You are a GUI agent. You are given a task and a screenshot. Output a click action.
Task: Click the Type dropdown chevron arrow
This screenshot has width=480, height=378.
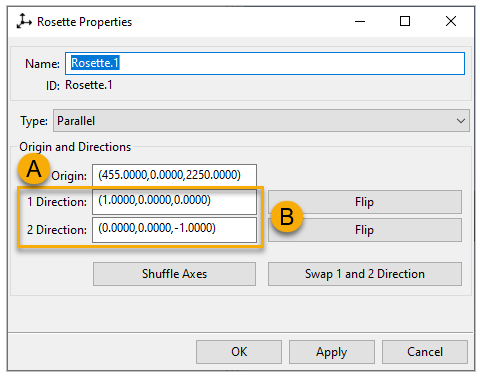[461, 121]
